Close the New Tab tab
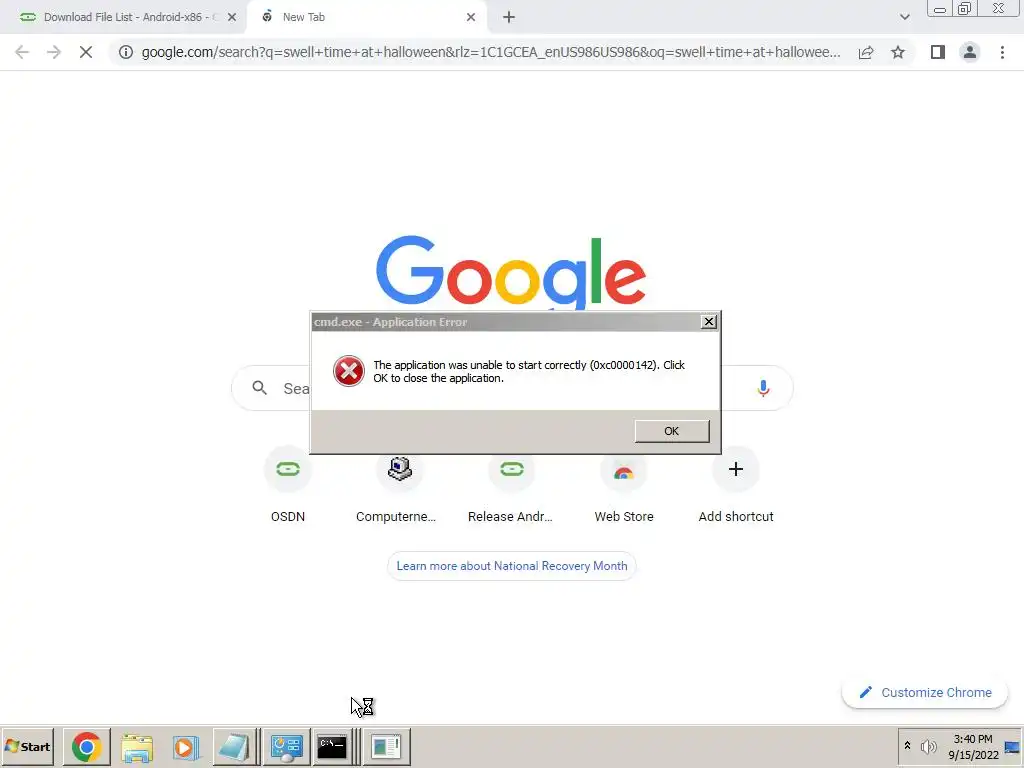 click(471, 17)
